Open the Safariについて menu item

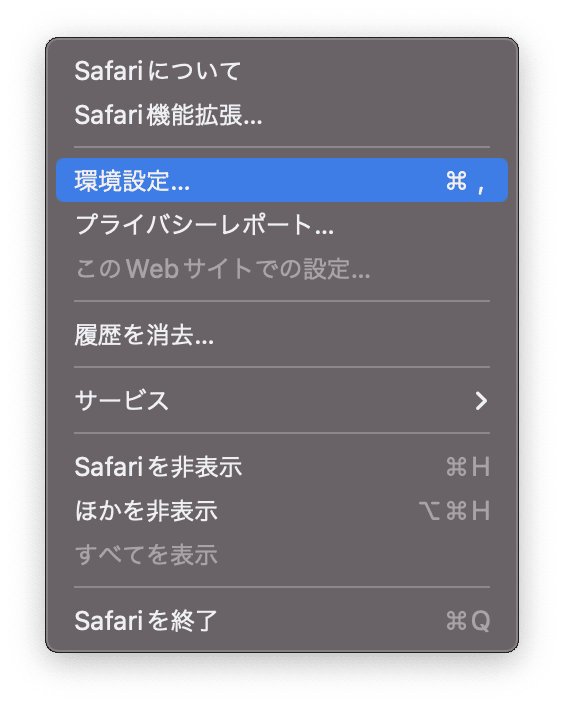click(282, 71)
